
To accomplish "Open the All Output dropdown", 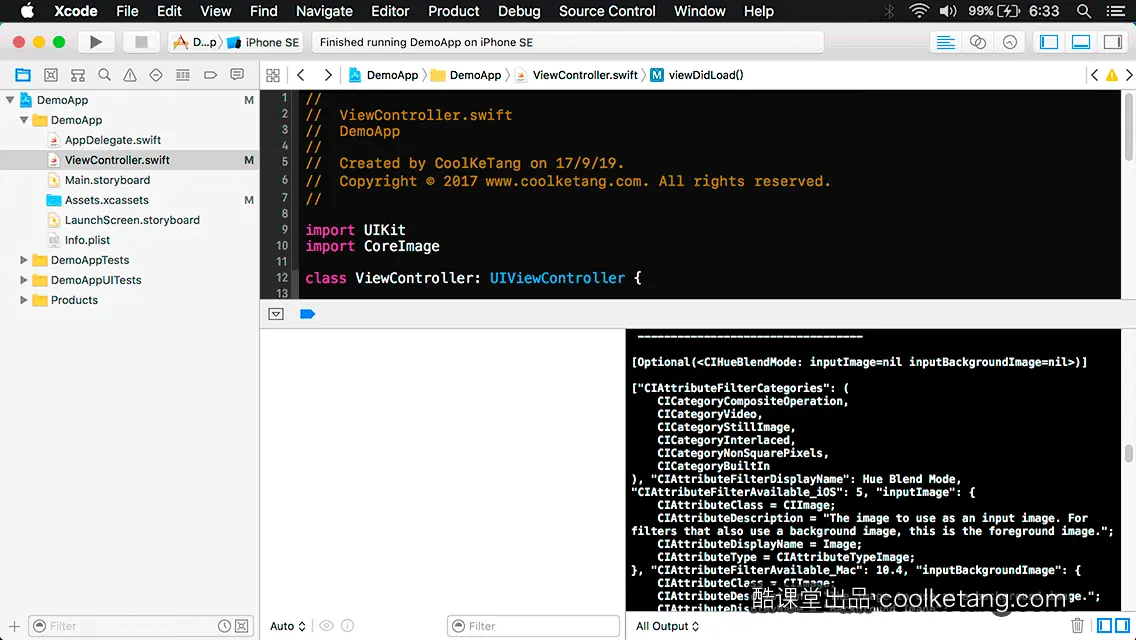I will click(x=667, y=626).
